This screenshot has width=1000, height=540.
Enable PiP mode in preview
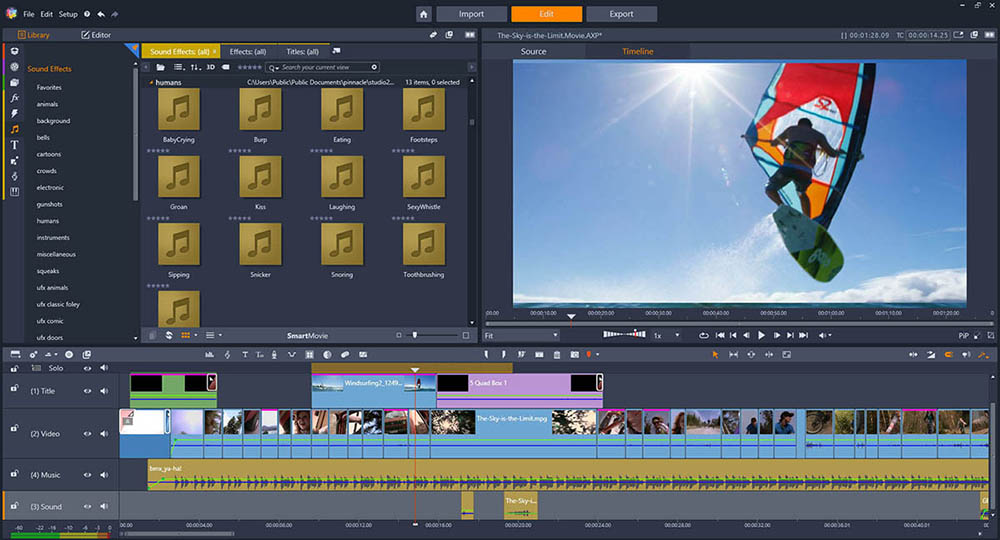pos(964,336)
